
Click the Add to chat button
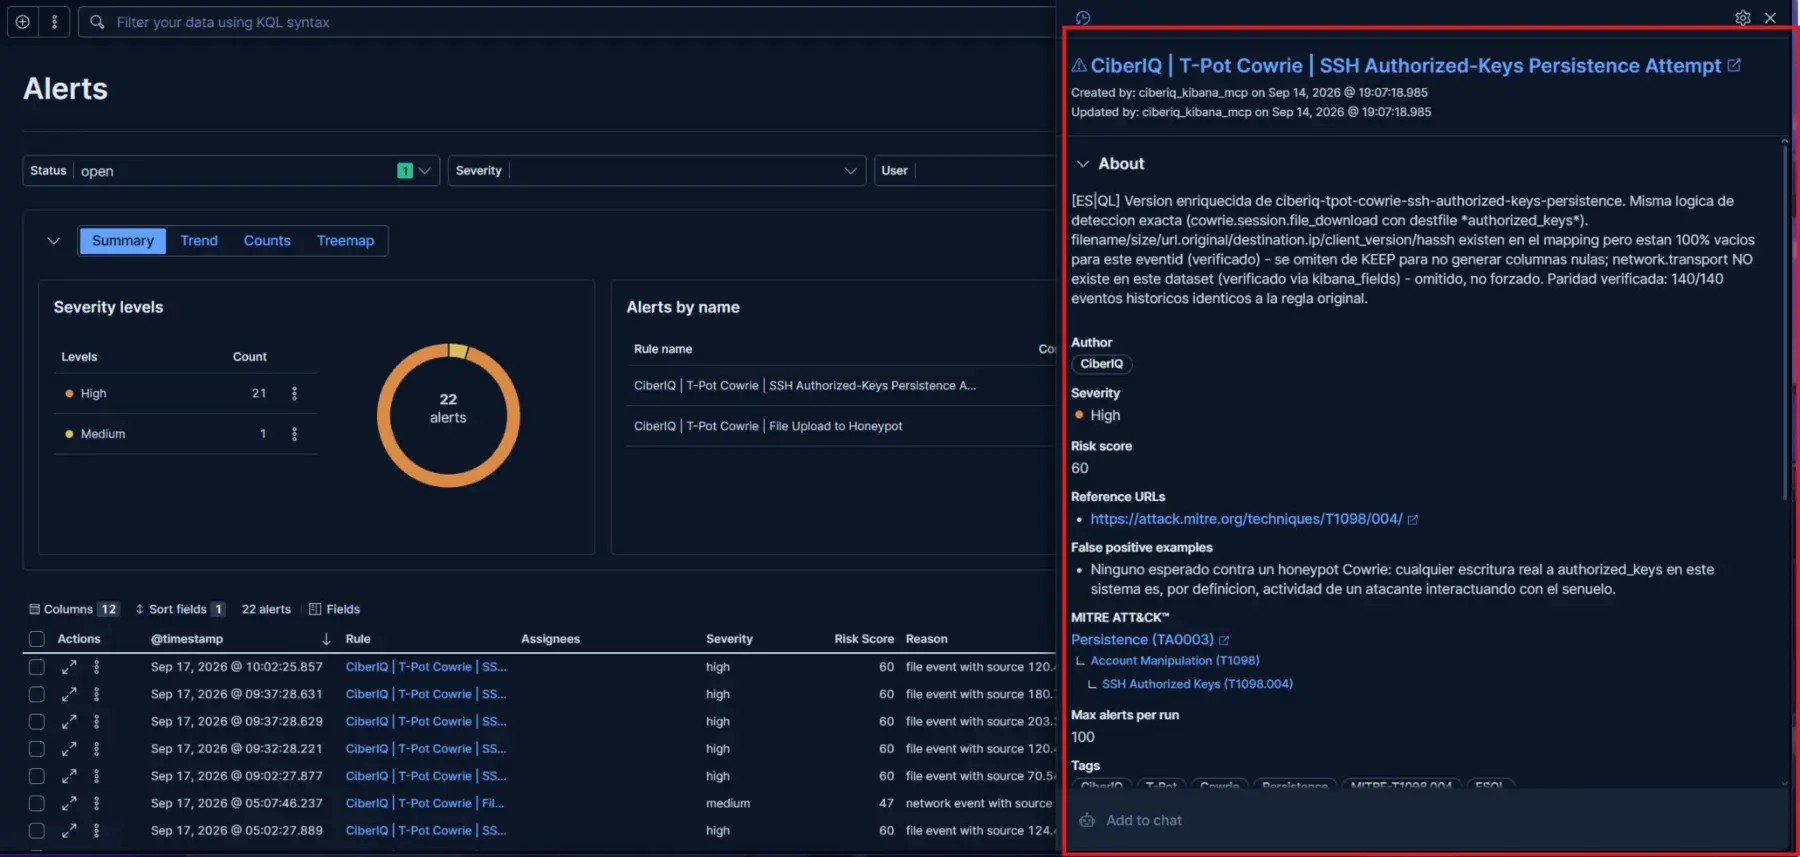click(x=1131, y=820)
